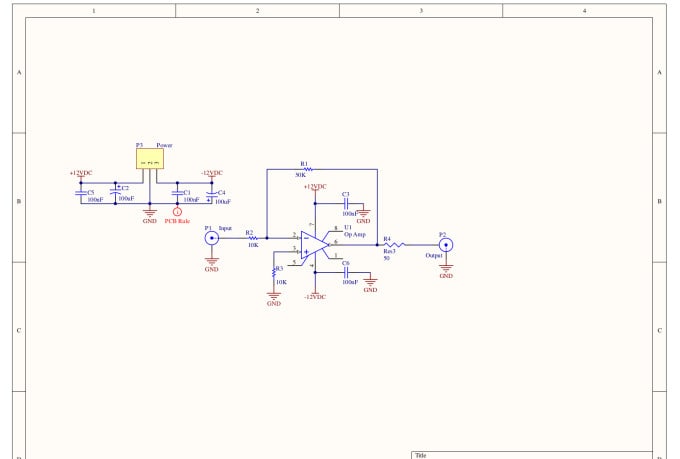Click the 'Output' label beside P2

[x=434, y=256]
